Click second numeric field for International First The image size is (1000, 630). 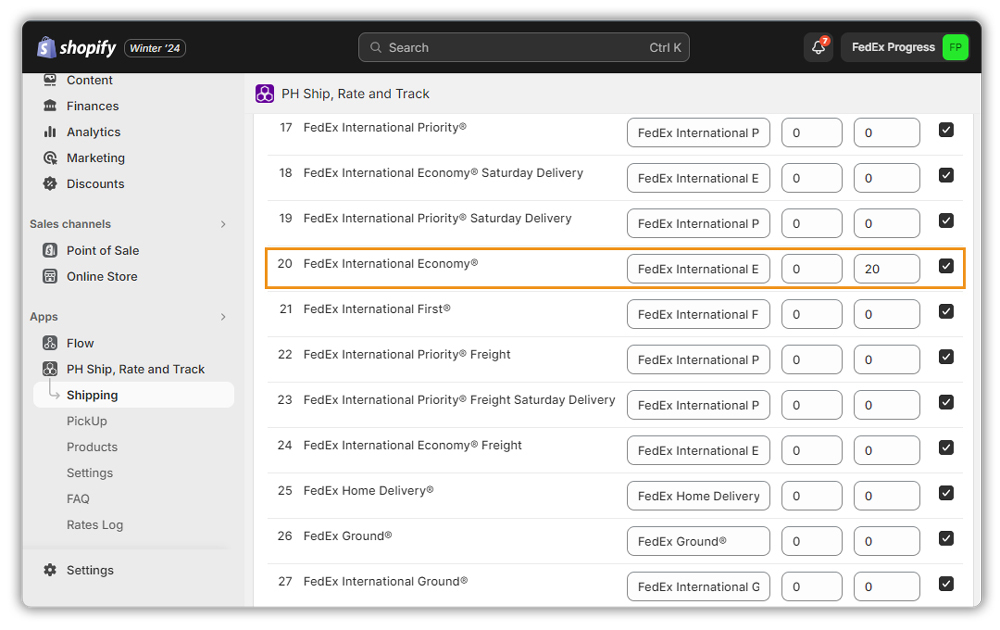(886, 314)
